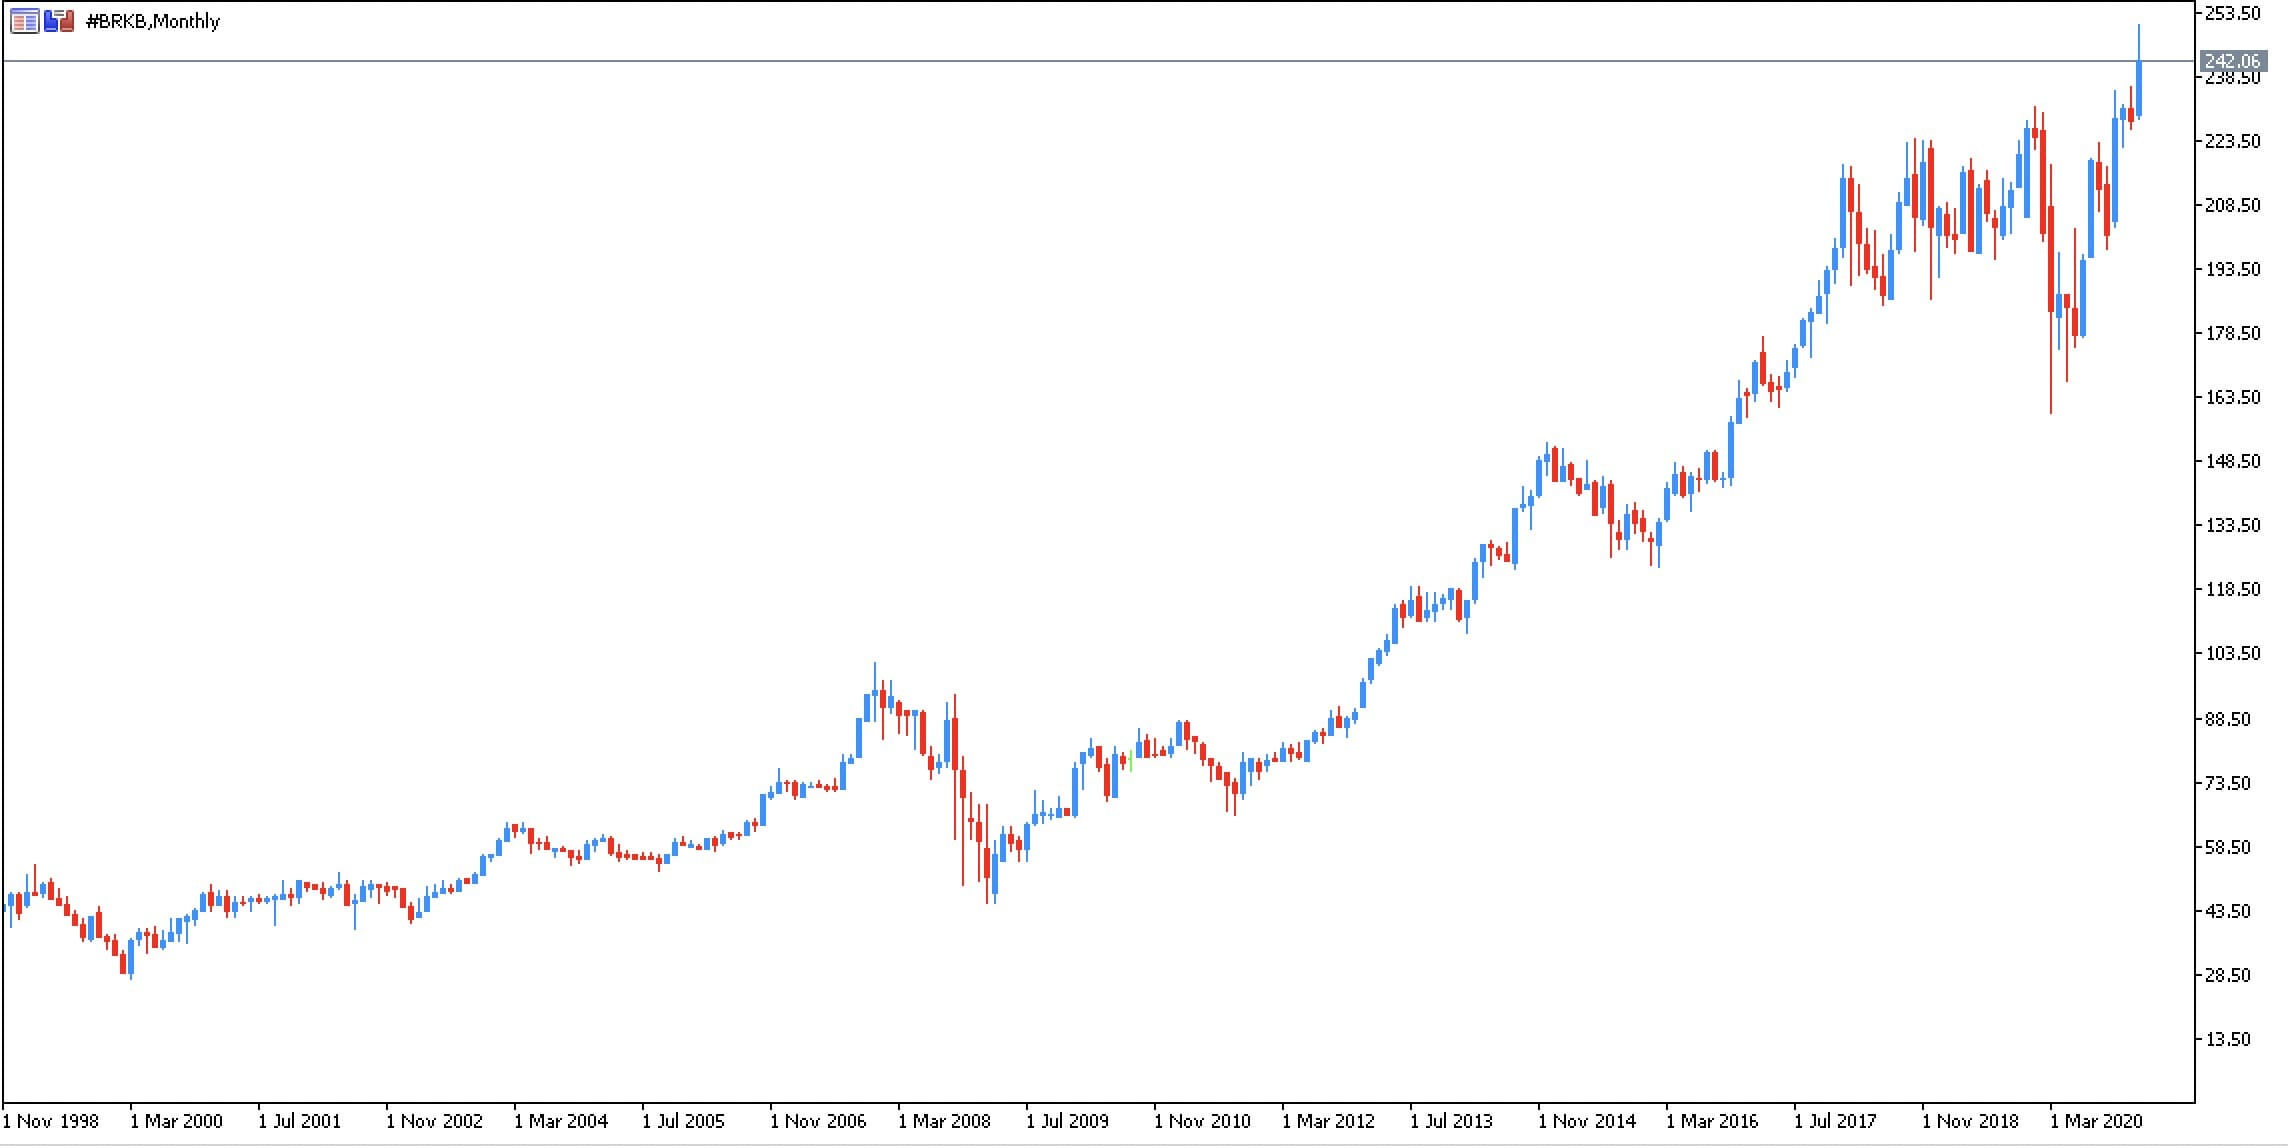Screen dimensions: 2288x1148
Task: Click the 1 Nov 2010 date label
Action: [1203, 1121]
